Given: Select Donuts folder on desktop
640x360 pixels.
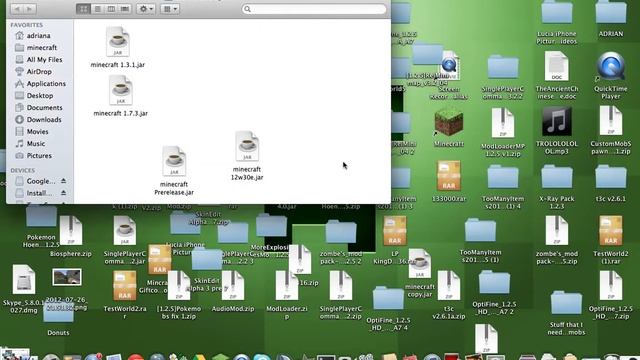Looking at the screenshot, I should [x=58, y=313].
